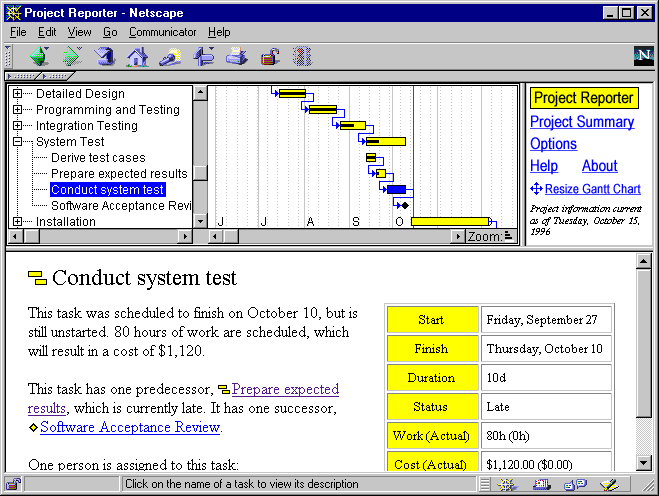Collapse the first toolbar tab handle

[23, 76]
